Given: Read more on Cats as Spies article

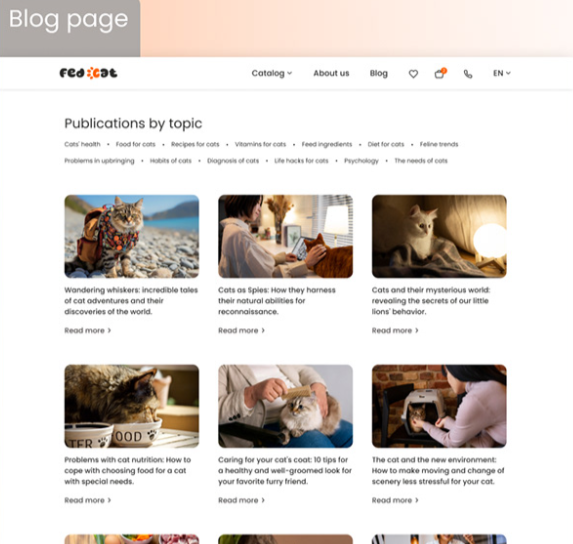Looking at the screenshot, I should (x=241, y=330).
